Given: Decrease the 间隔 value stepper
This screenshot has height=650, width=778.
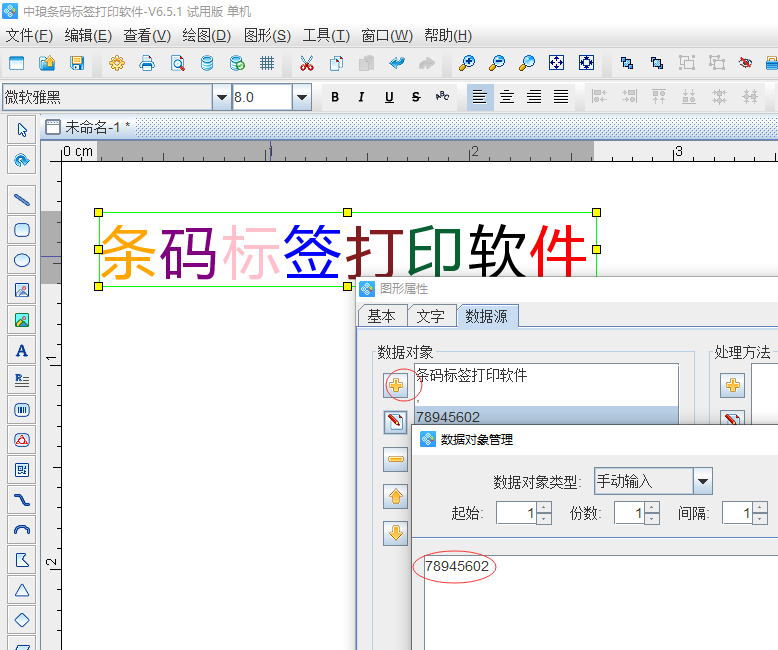Looking at the screenshot, I should point(760,519).
